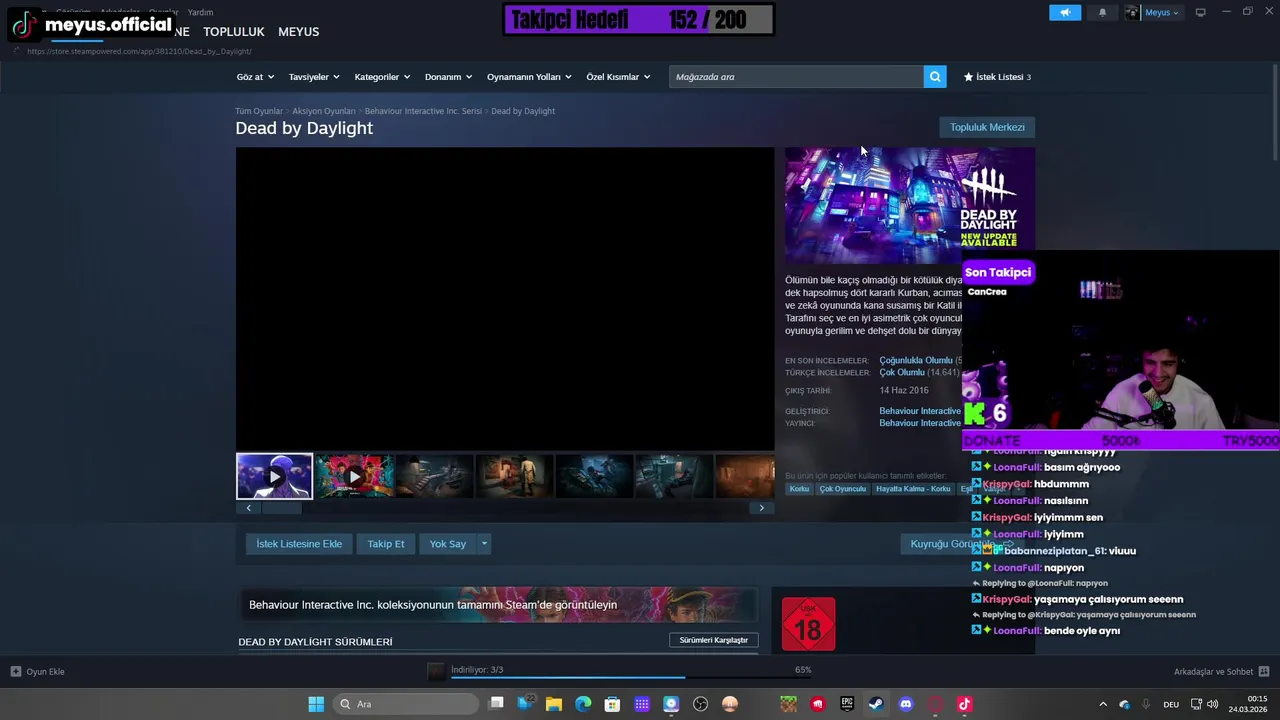Click the store search magnifier button
Viewport: 1280px width, 720px height.
click(935, 77)
